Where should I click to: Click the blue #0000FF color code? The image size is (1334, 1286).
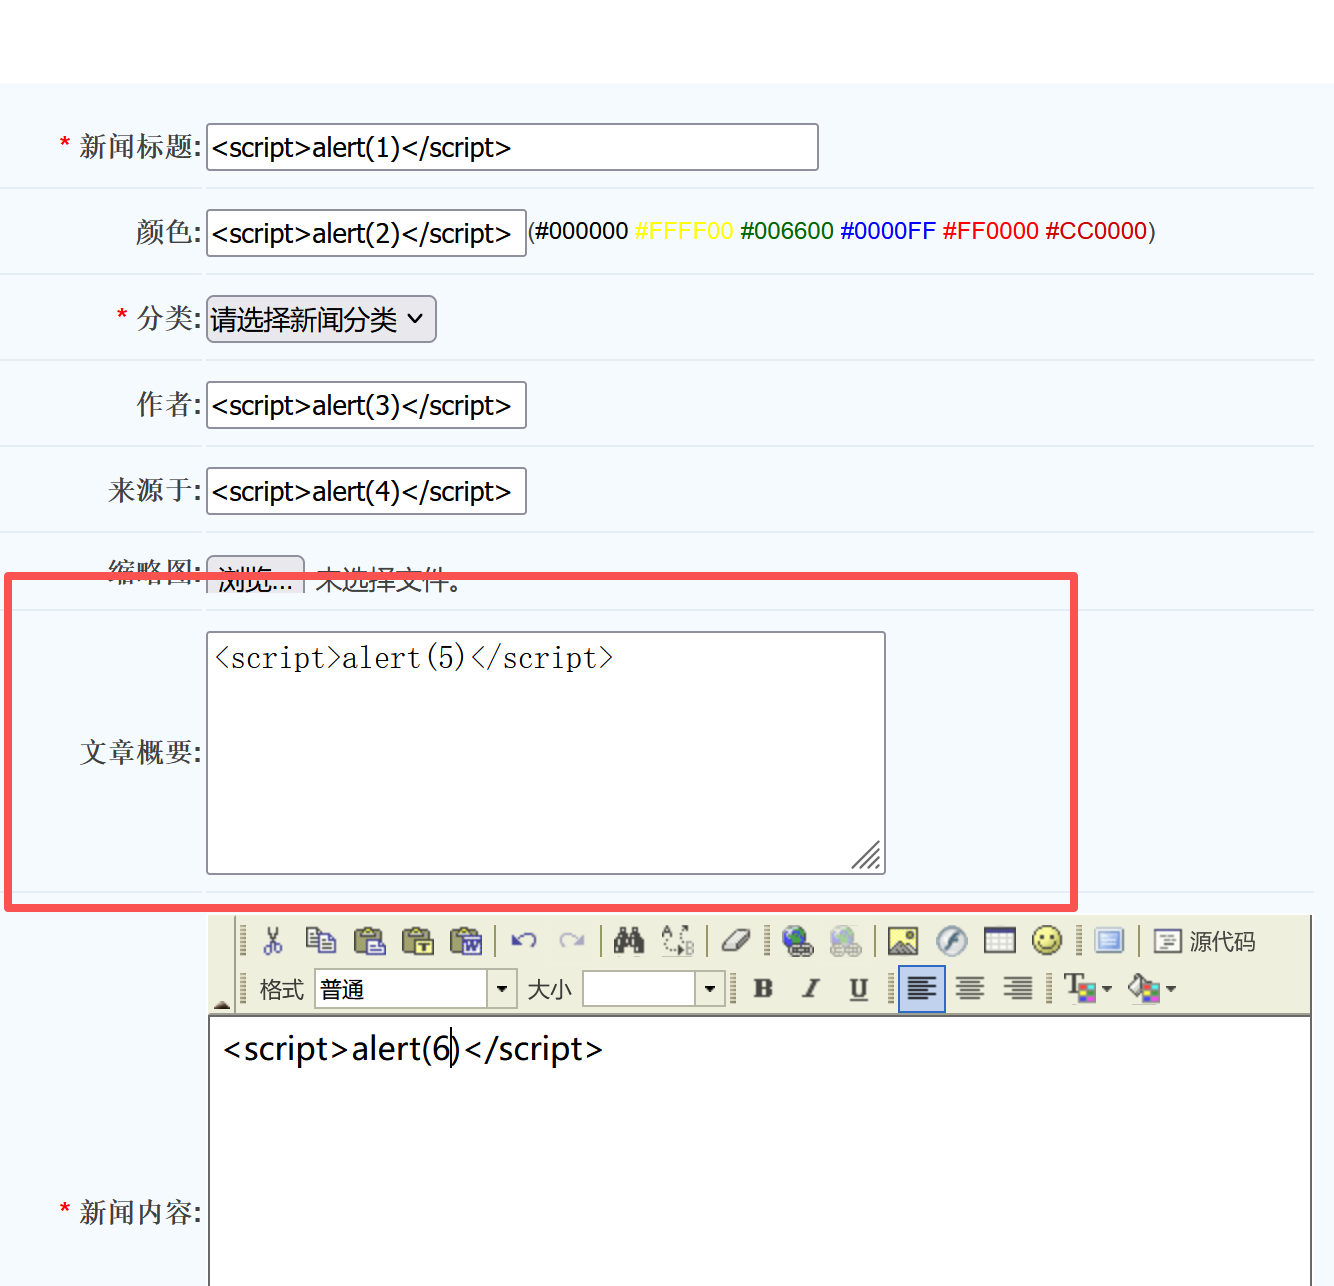coord(888,231)
